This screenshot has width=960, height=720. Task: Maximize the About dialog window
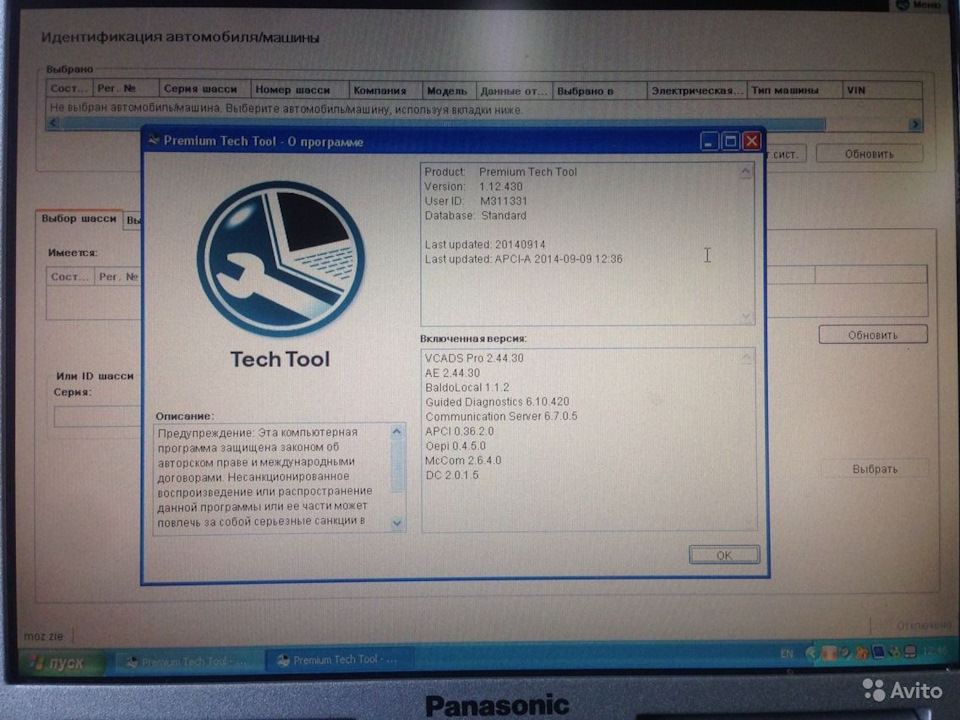coord(730,142)
